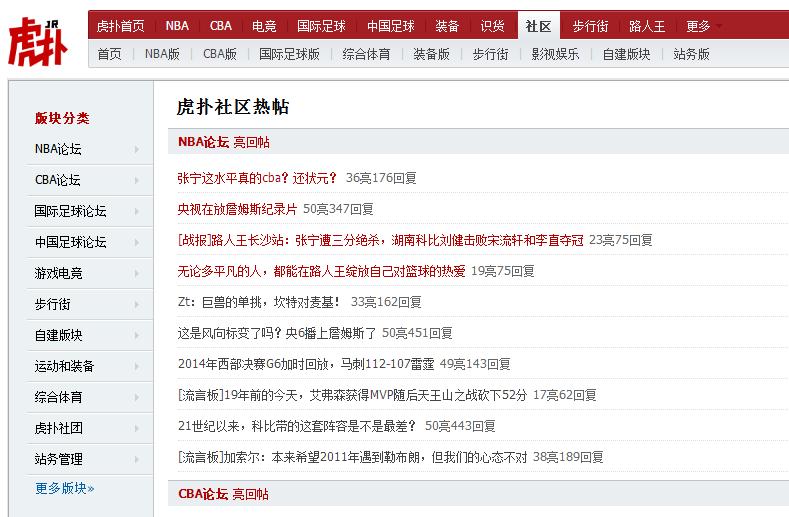Open 国际足球 in the red nav bar
The image size is (789, 517).
[321, 26]
